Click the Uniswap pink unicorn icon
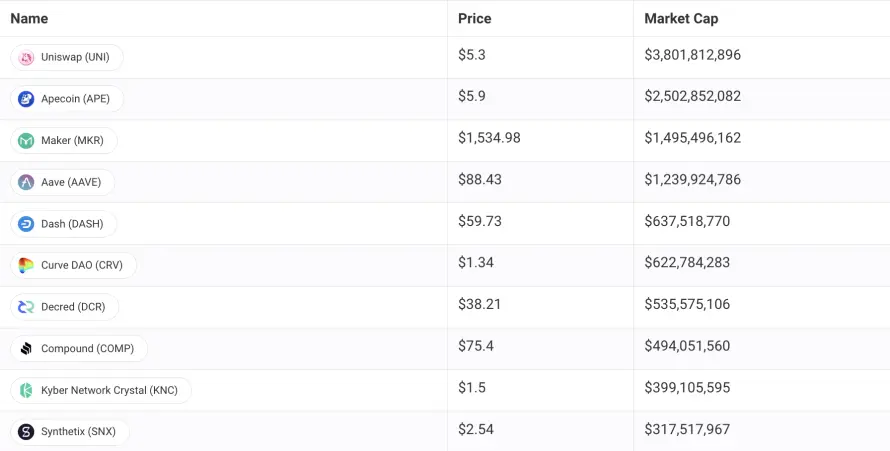This screenshot has height=451, width=890. (x=26, y=57)
